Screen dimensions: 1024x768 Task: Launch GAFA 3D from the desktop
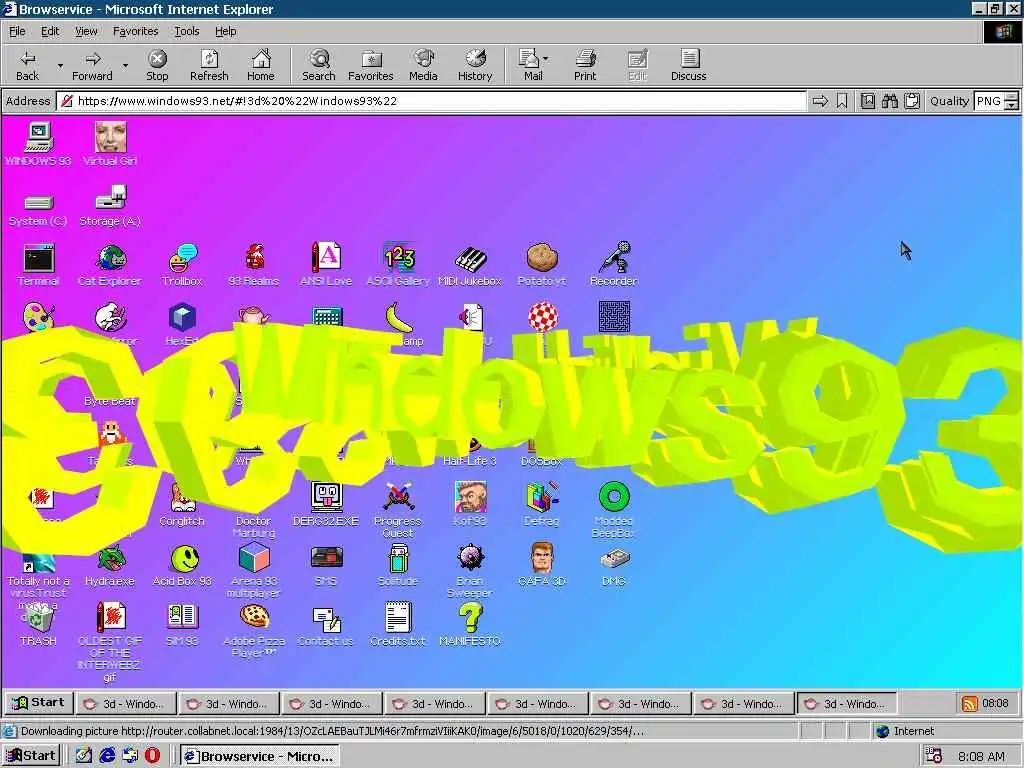click(x=542, y=565)
